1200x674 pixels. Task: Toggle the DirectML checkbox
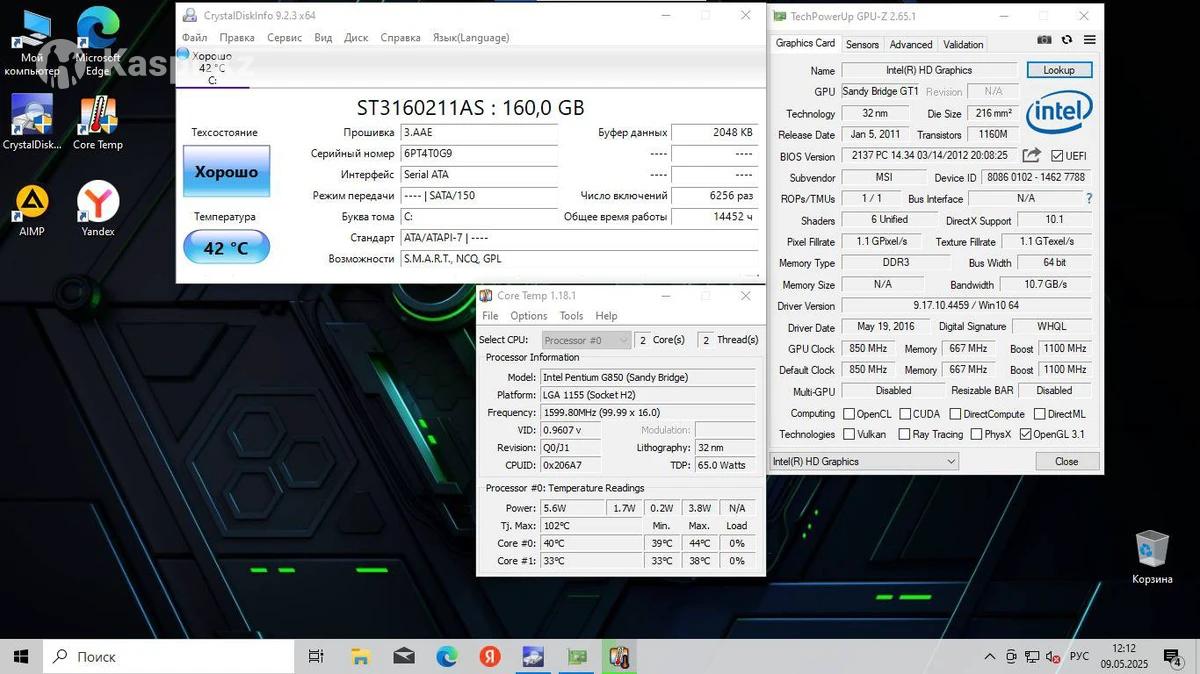point(1040,414)
